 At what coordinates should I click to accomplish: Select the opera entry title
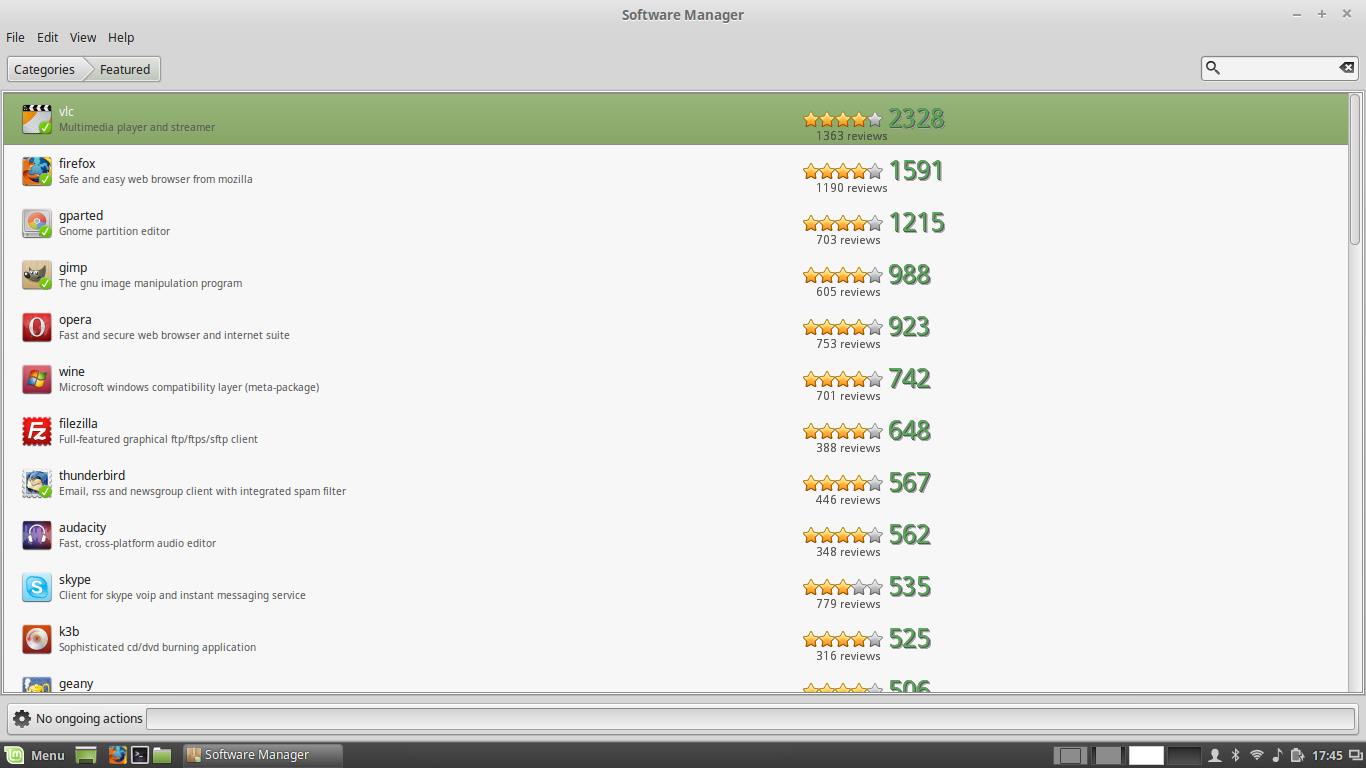pyautogui.click(x=75, y=319)
